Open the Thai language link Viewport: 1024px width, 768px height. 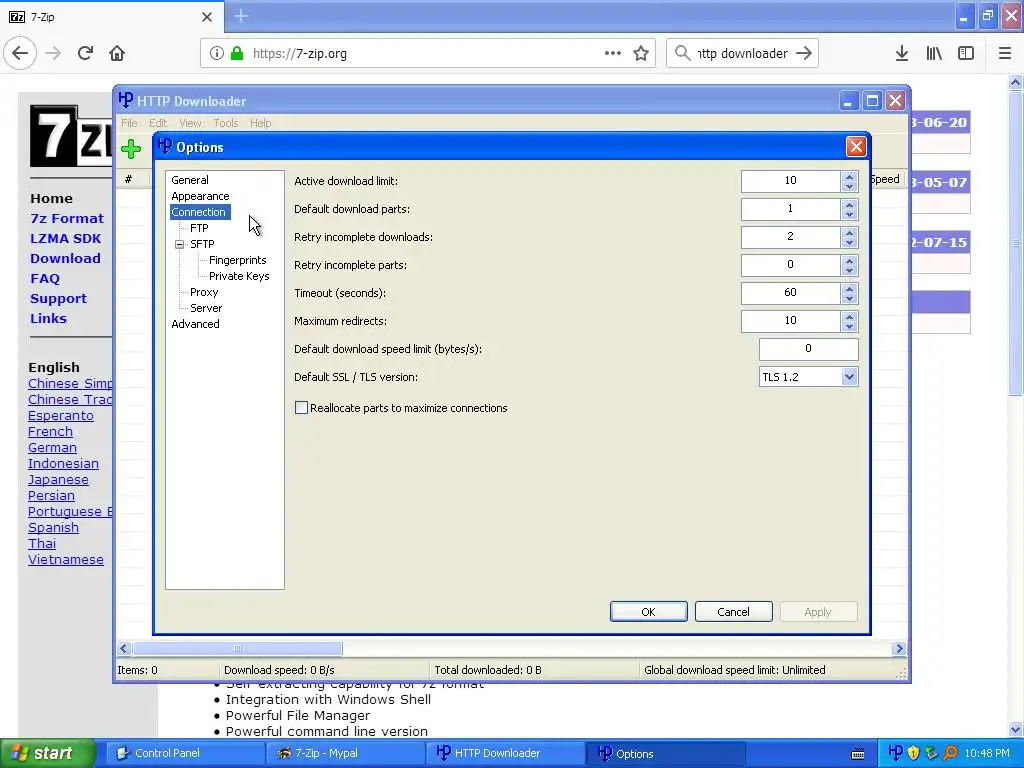click(42, 543)
